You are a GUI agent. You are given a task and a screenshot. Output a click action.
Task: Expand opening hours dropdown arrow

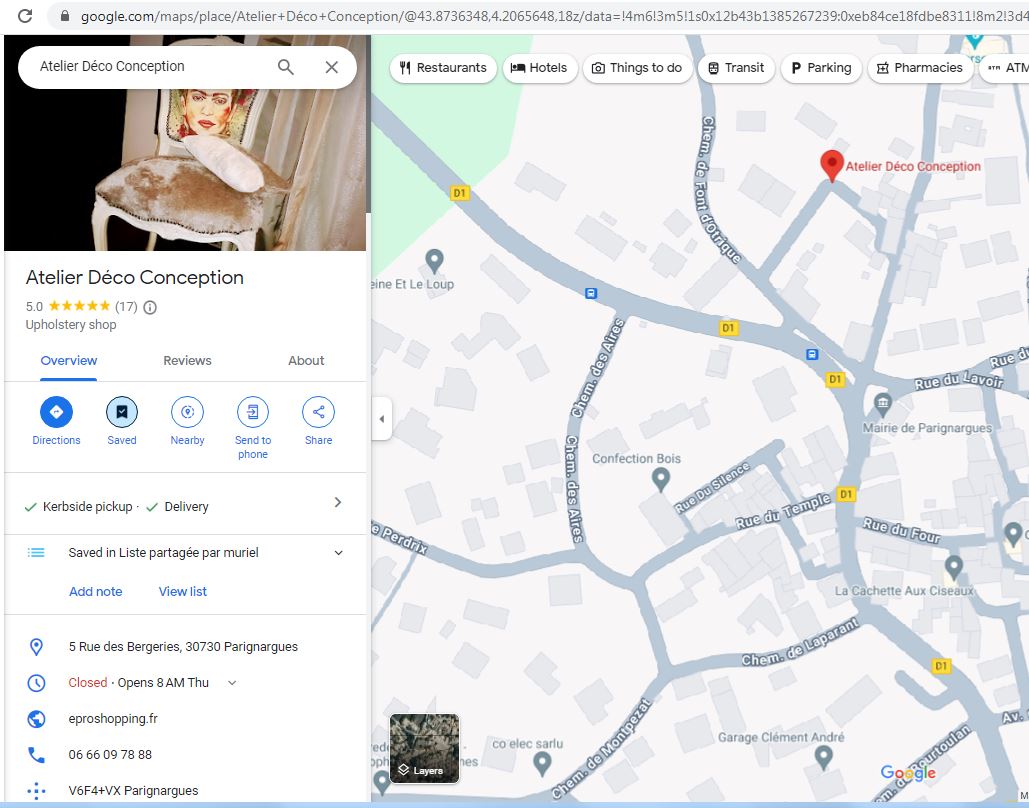(232, 683)
